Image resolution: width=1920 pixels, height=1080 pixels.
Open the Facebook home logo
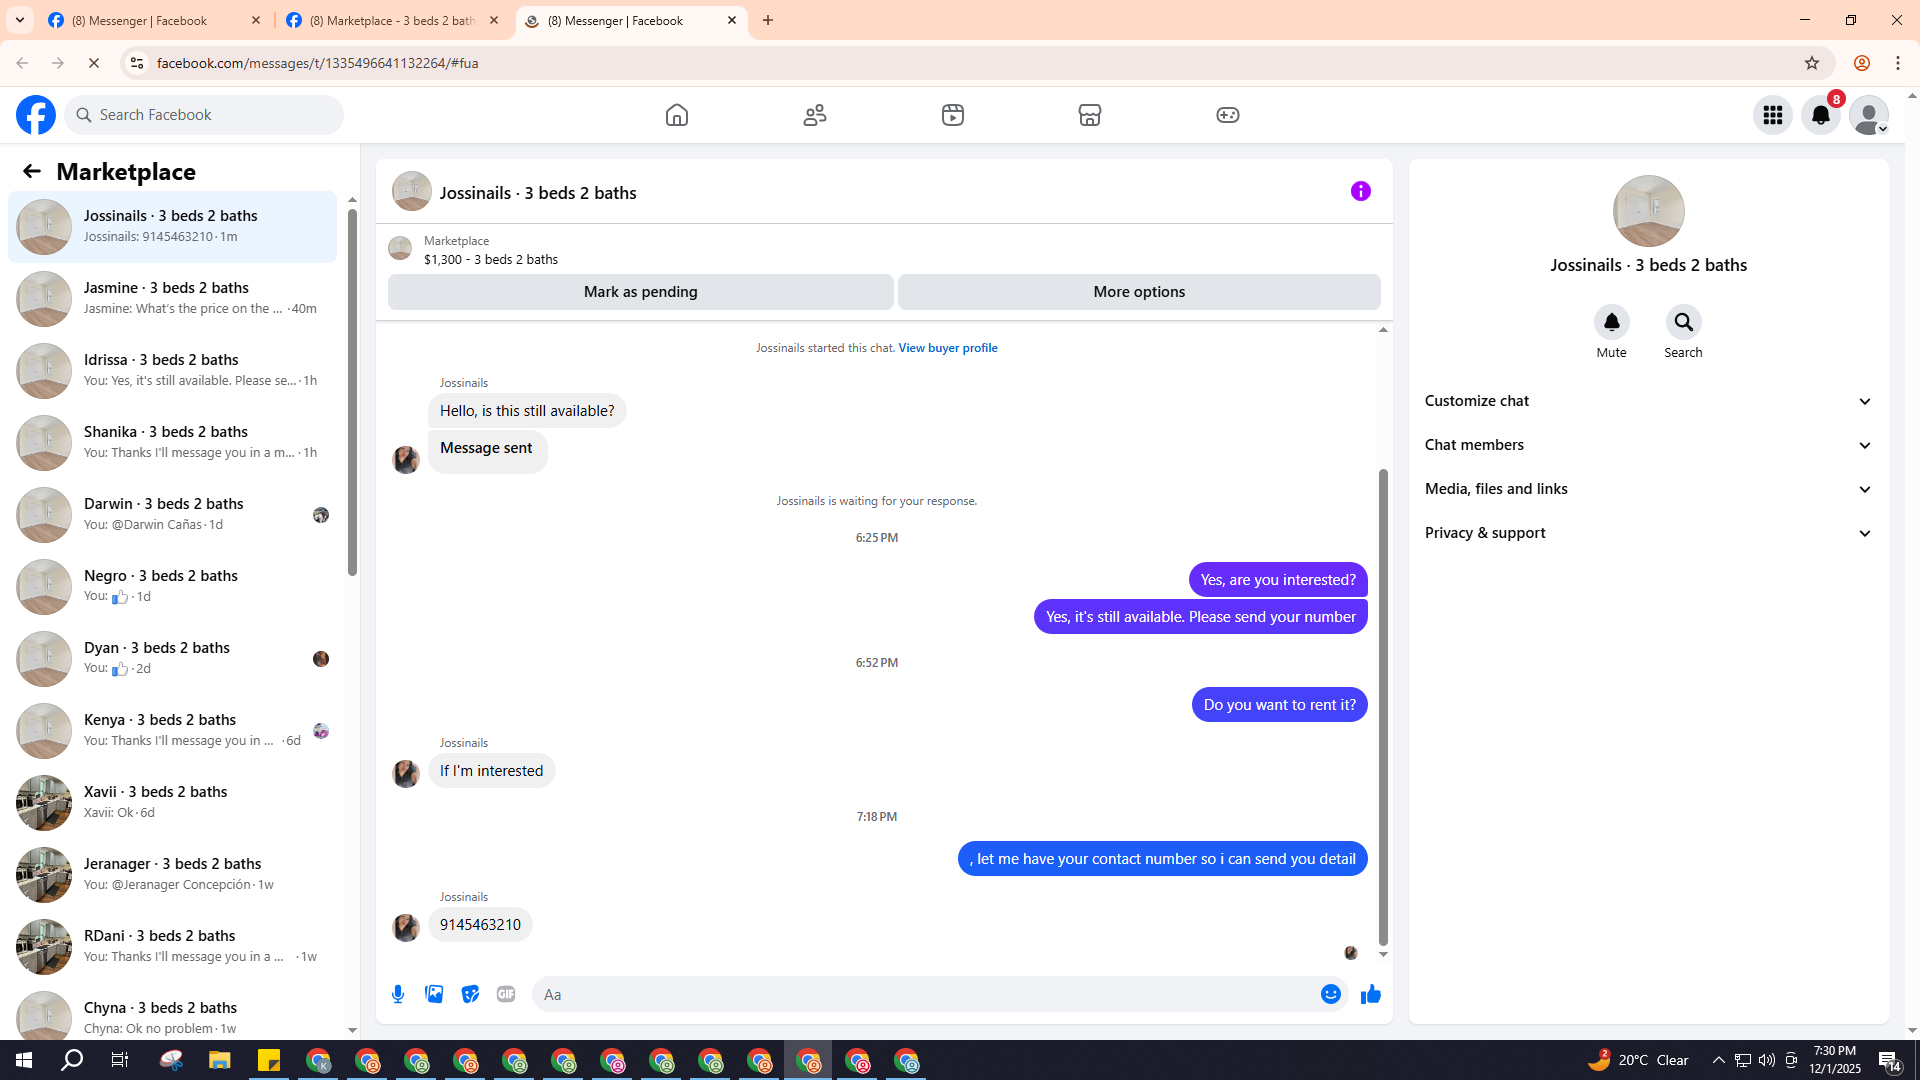[36, 115]
